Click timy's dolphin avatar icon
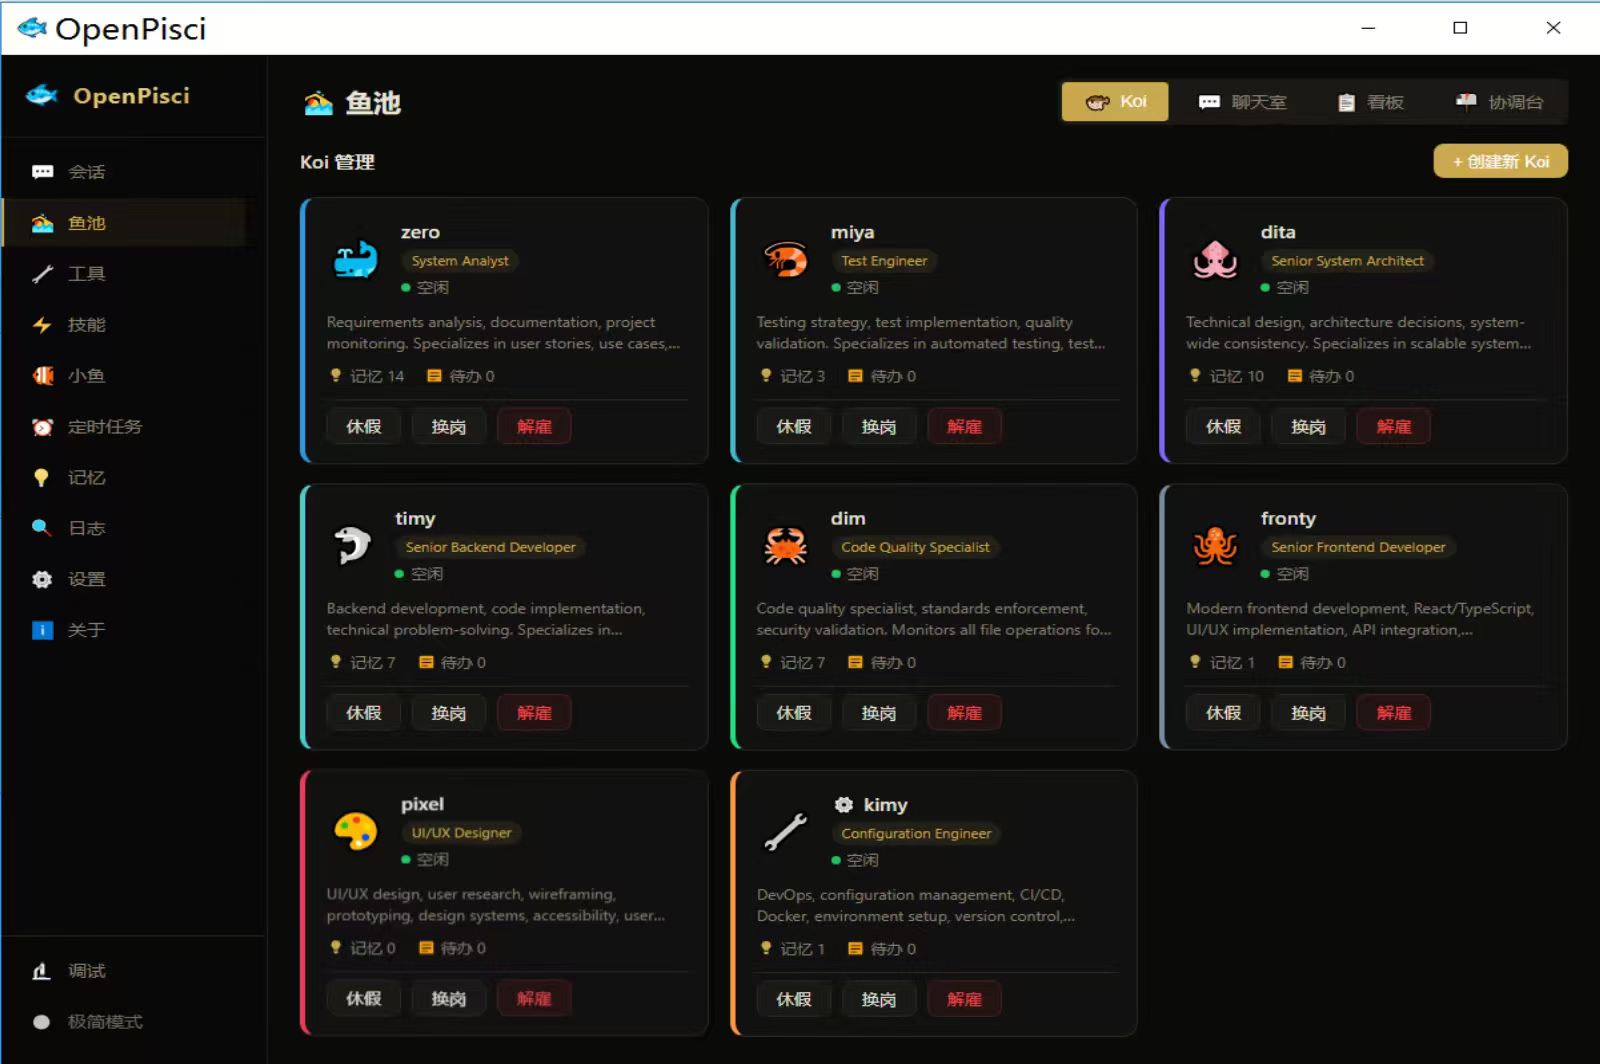This screenshot has height=1064, width=1600. tap(352, 546)
